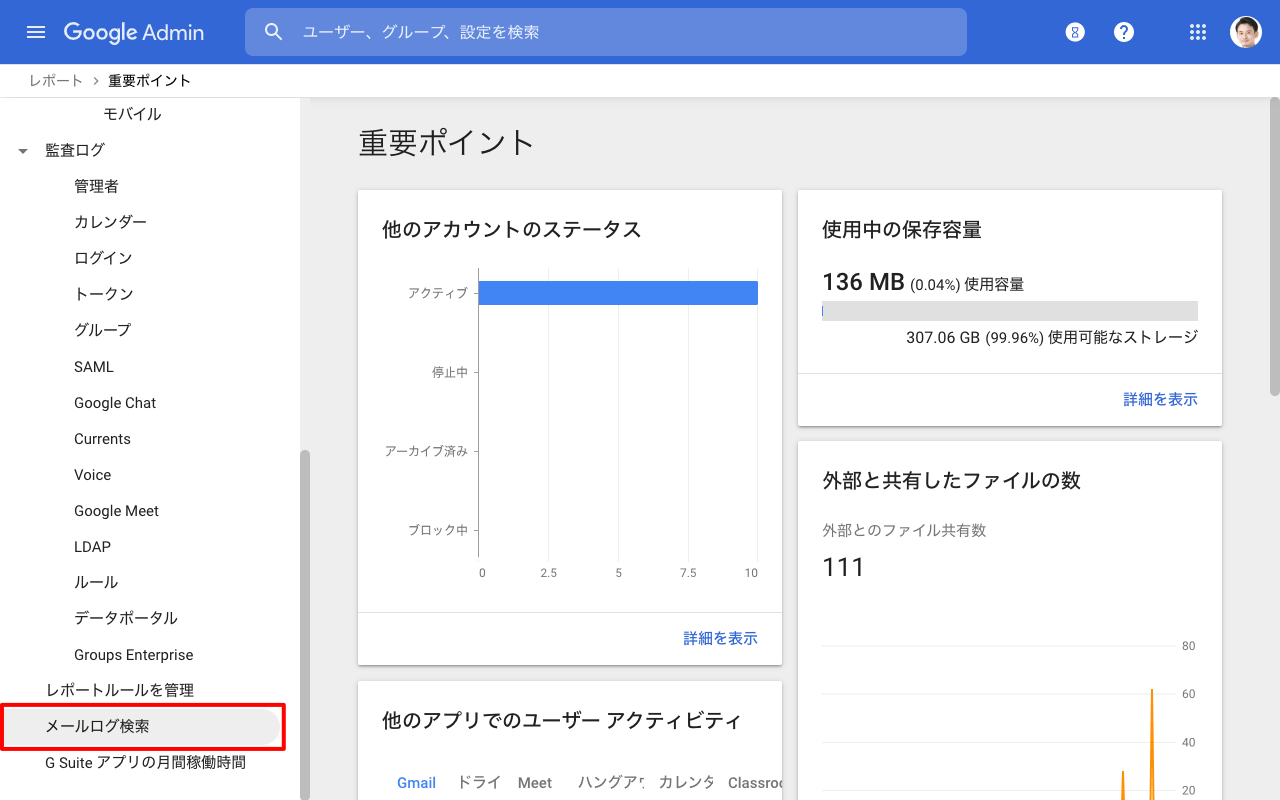Click the sidebar vertical scrollbar
Viewport: 1280px width, 800px height.
coord(305,625)
